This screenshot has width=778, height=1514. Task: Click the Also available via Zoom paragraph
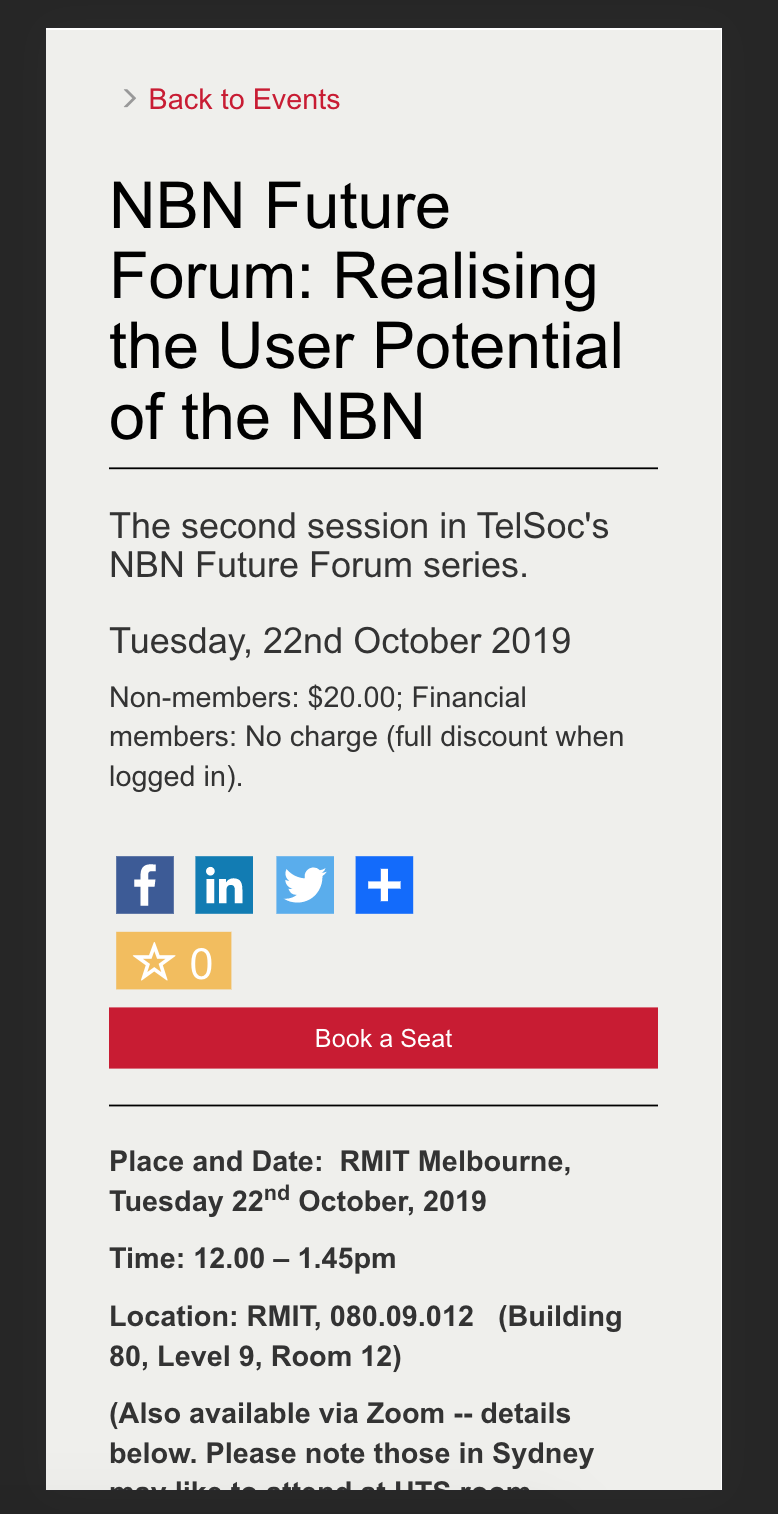pos(352,1433)
